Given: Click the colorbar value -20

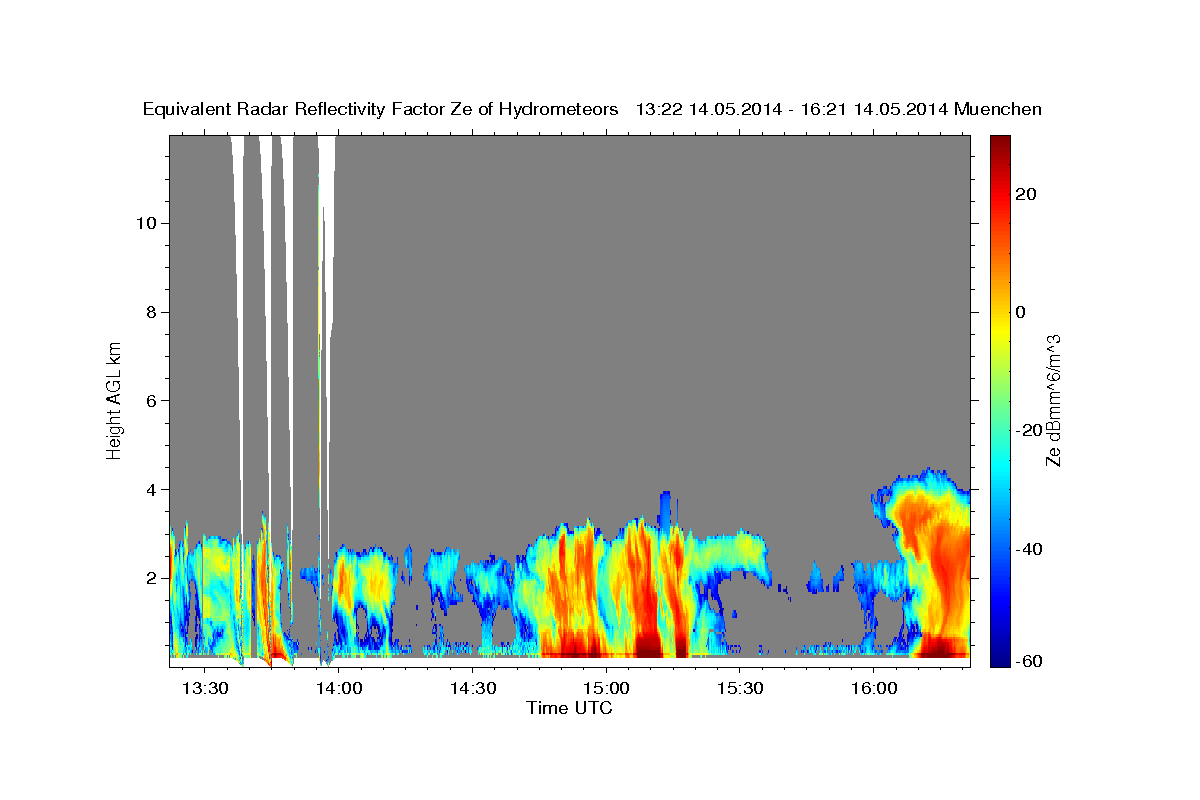Looking at the screenshot, I should click(1029, 431).
